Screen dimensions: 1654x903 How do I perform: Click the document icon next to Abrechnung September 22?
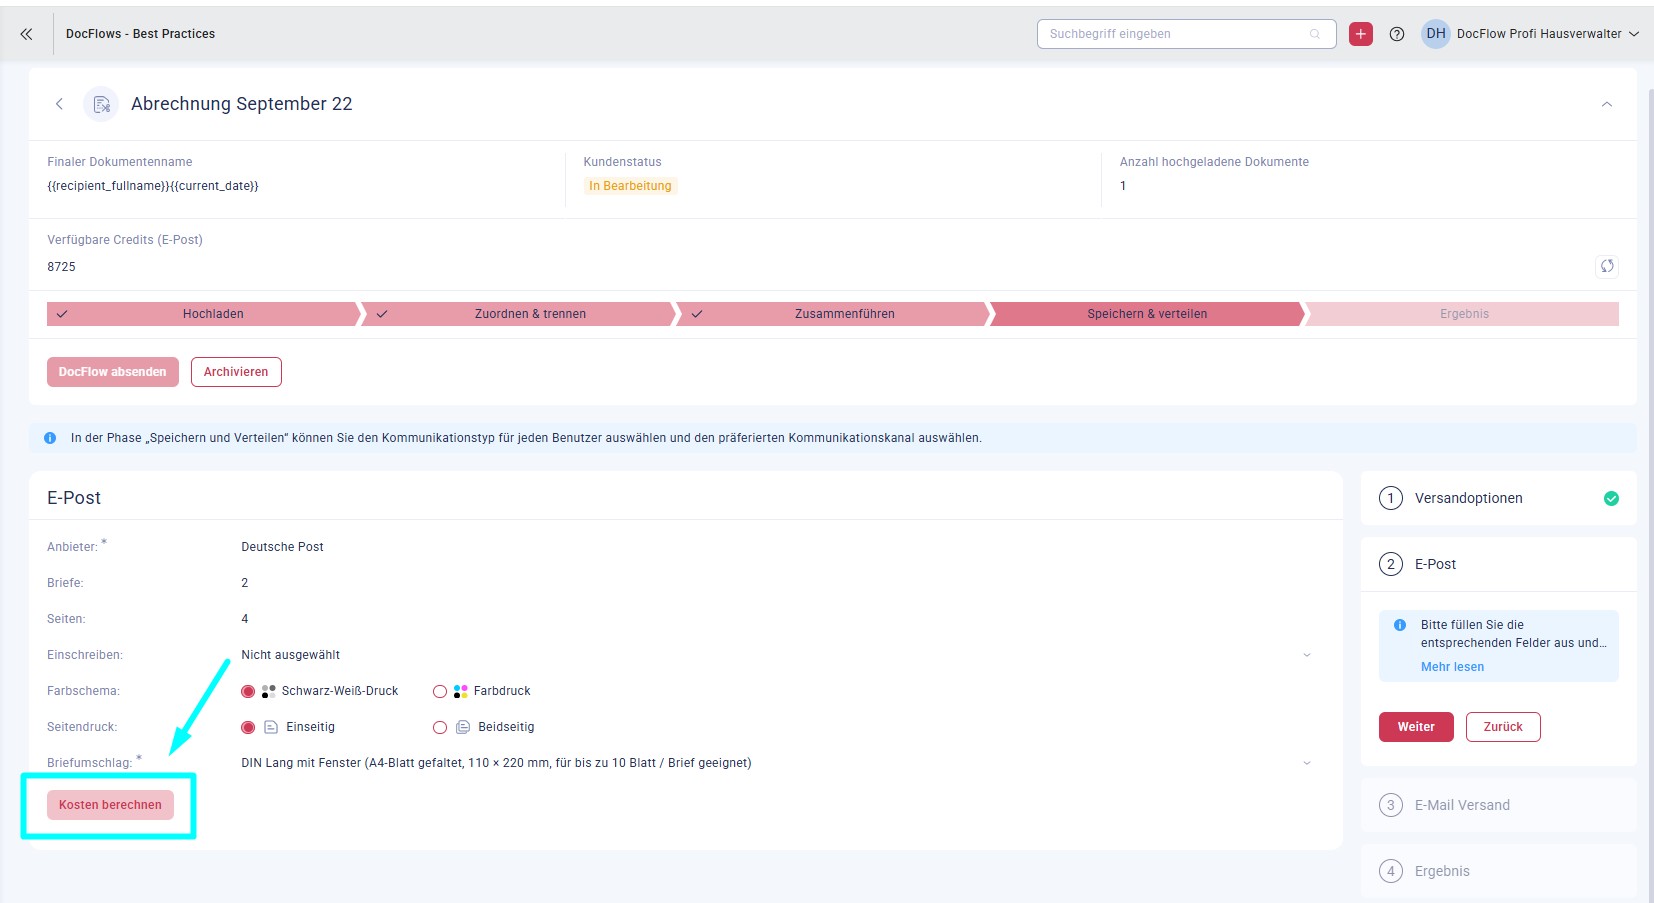point(101,104)
